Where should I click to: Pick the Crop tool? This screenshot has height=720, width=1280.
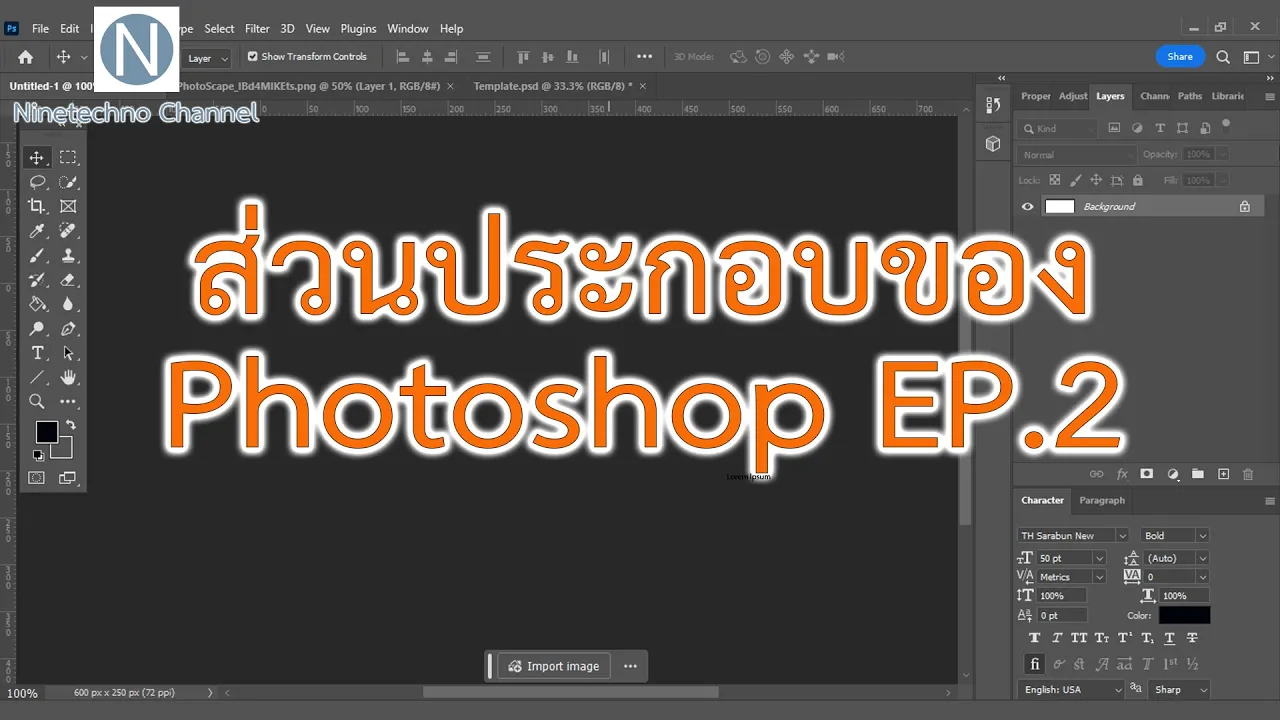tap(37, 206)
